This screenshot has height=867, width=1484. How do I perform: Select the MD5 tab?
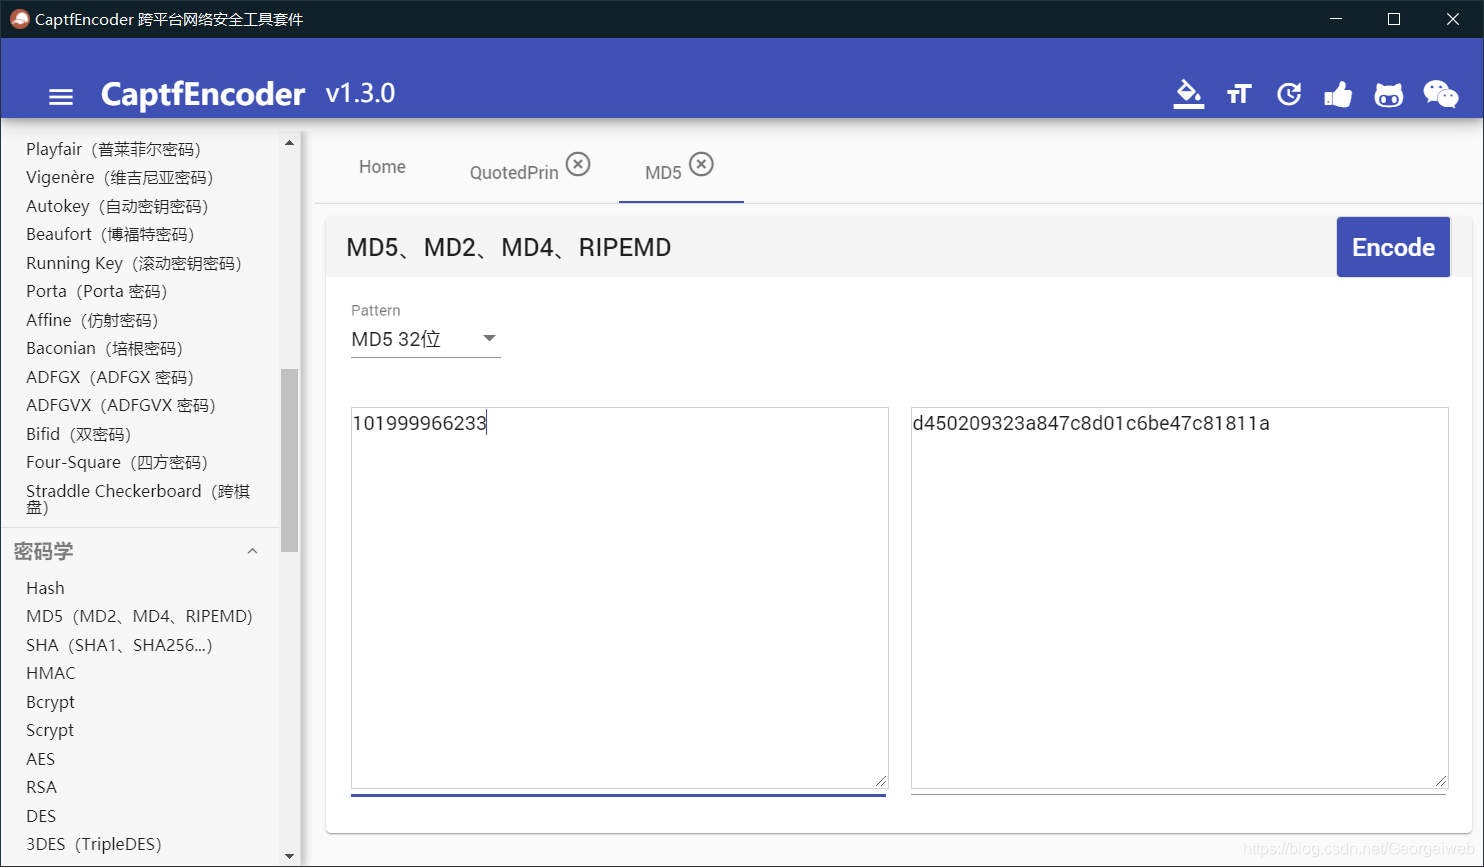click(x=663, y=173)
